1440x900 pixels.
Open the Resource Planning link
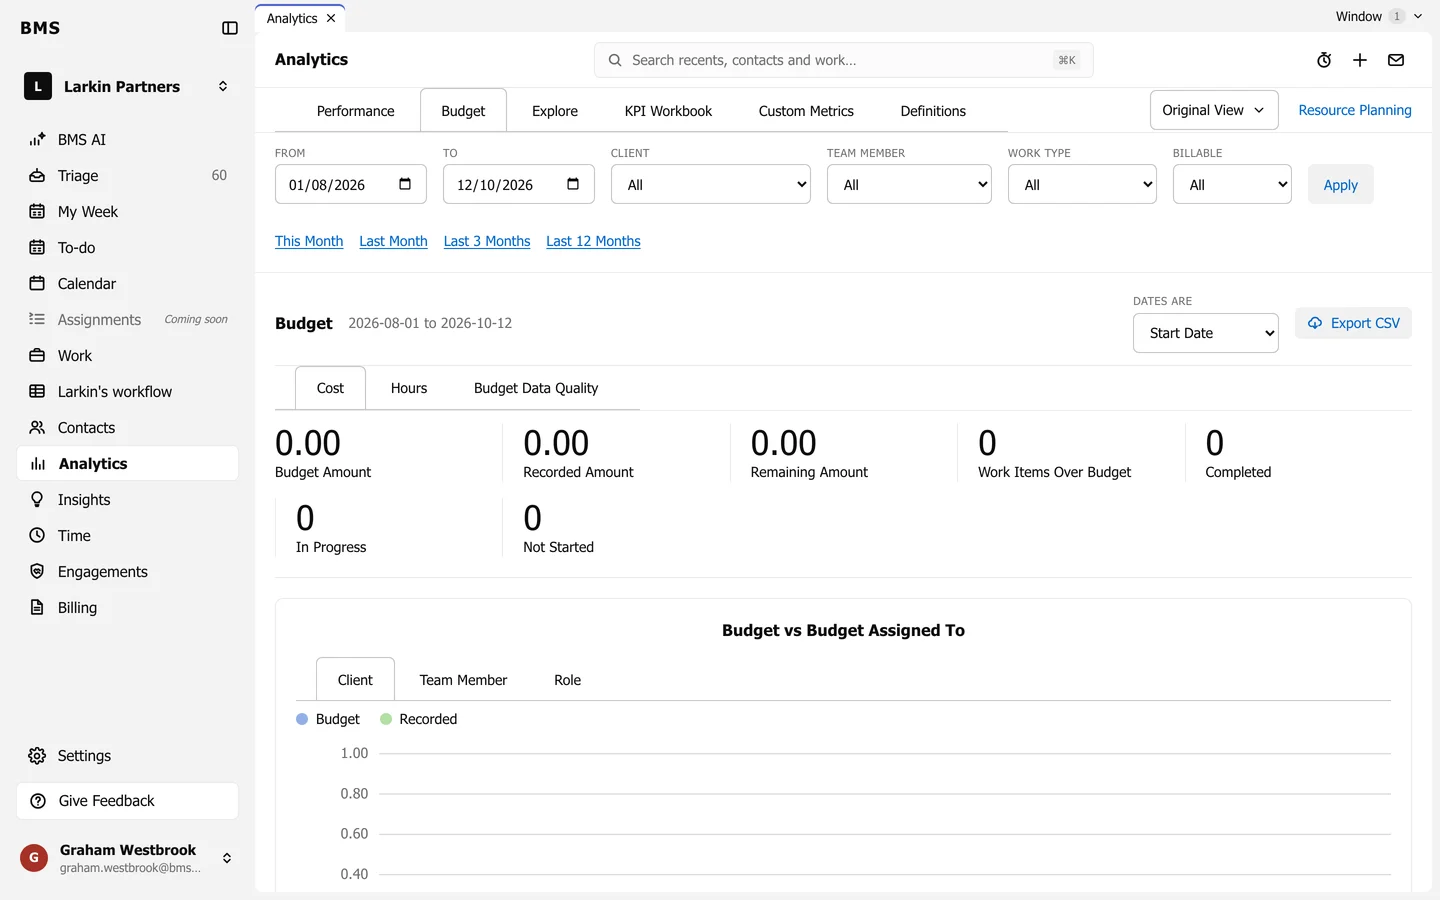(x=1355, y=110)
